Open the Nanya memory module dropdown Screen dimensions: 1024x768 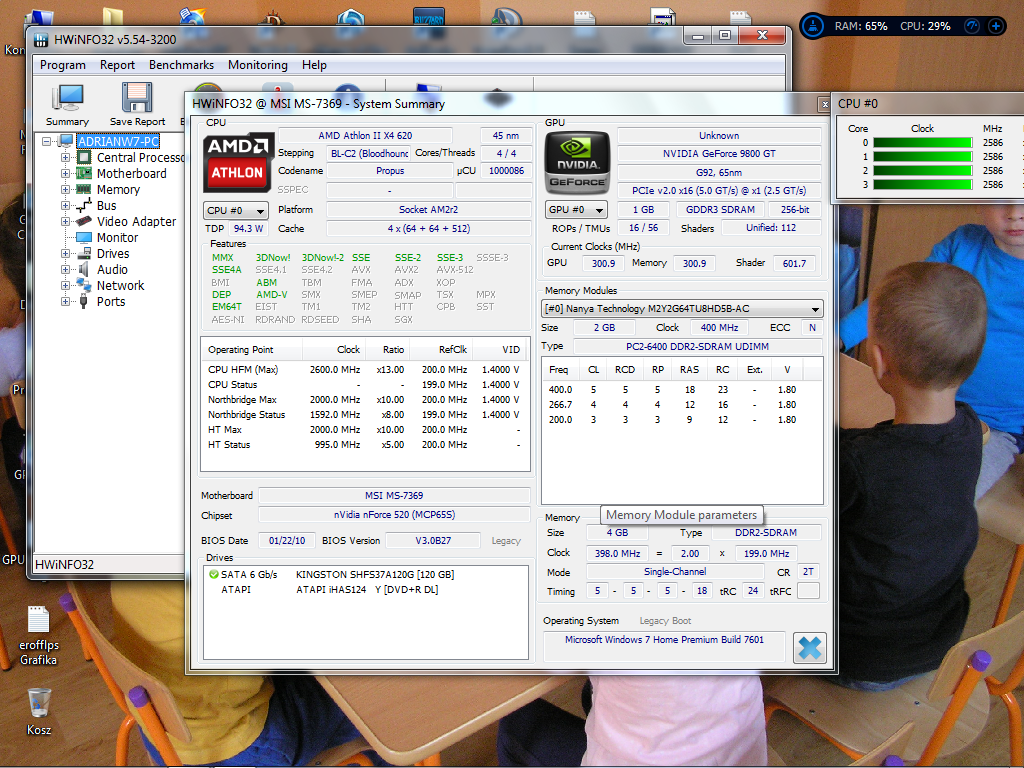click(682, 308)
